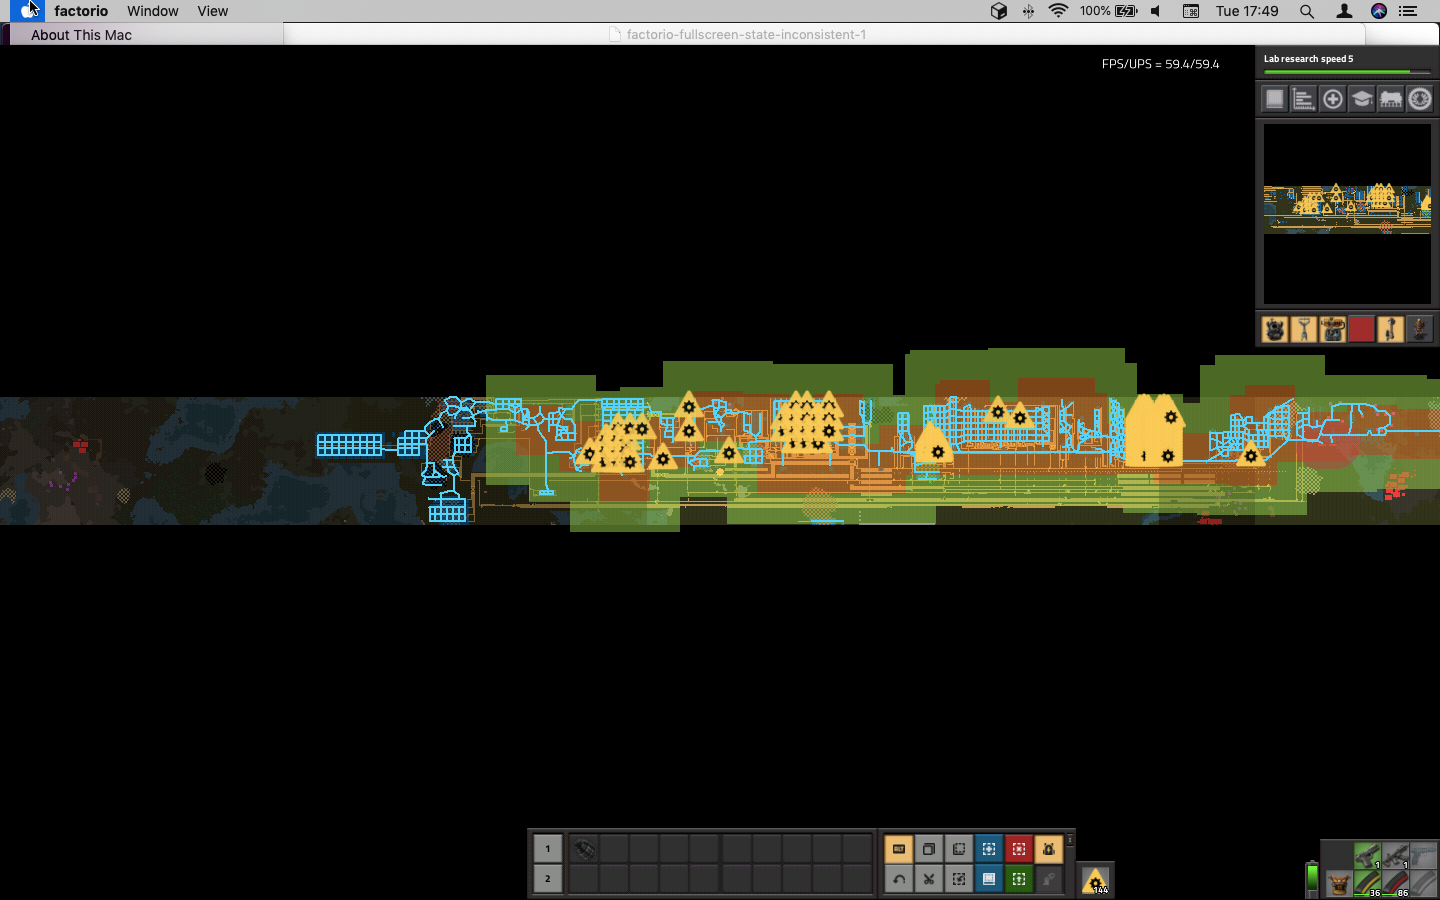1440x900 pixels.
Task: Open the trains overview locomotive button
Action: pyautogui.click(x=1391, y=99)
